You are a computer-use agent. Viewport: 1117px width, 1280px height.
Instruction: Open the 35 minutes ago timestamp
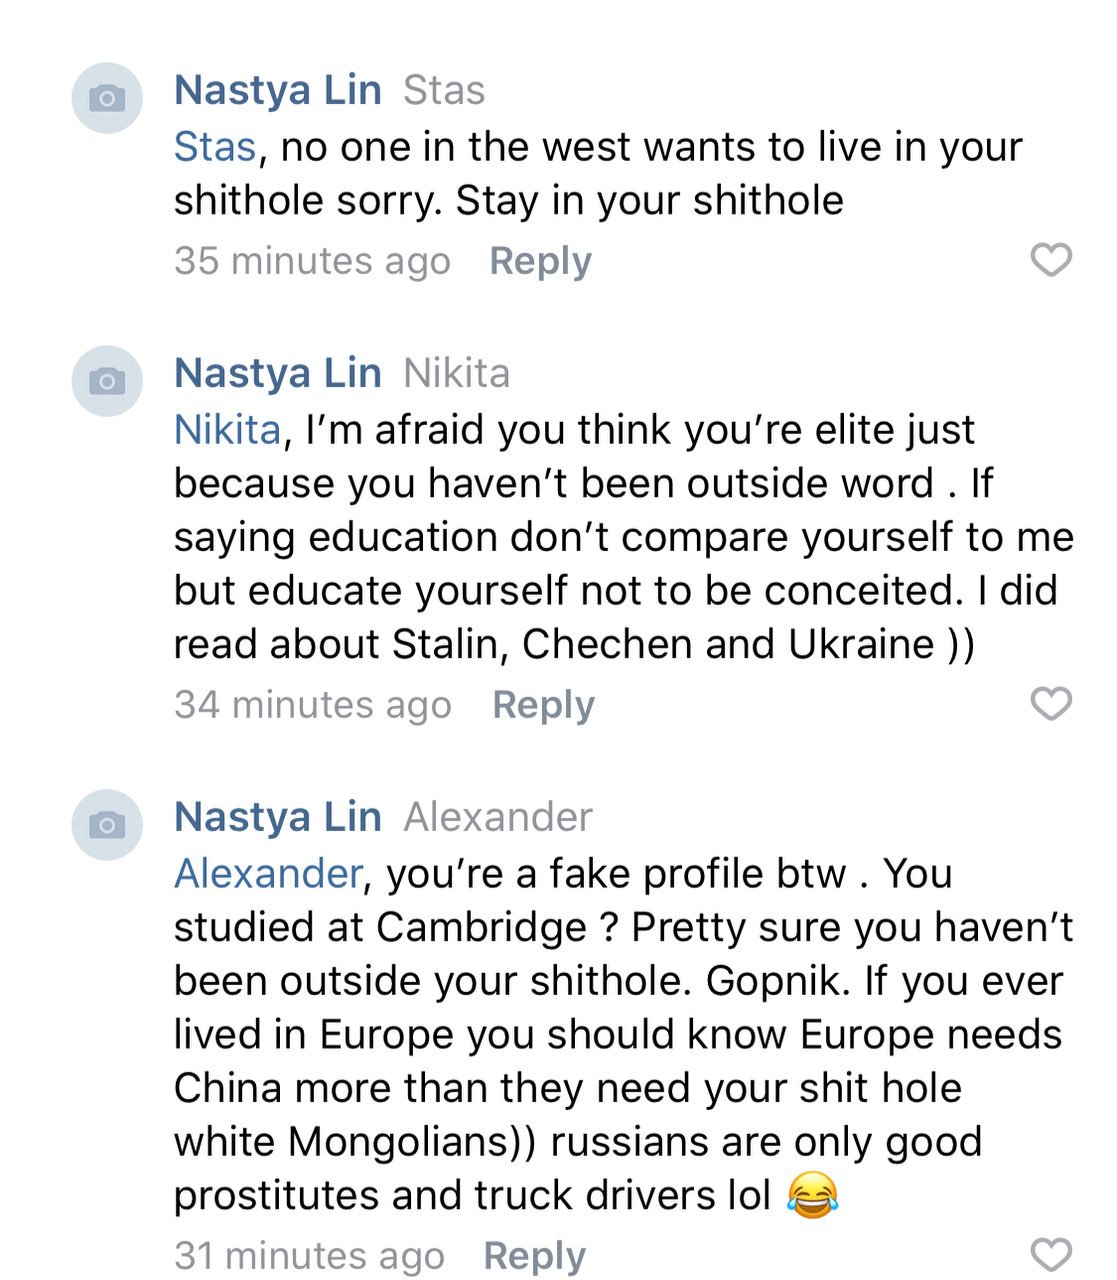312,261
